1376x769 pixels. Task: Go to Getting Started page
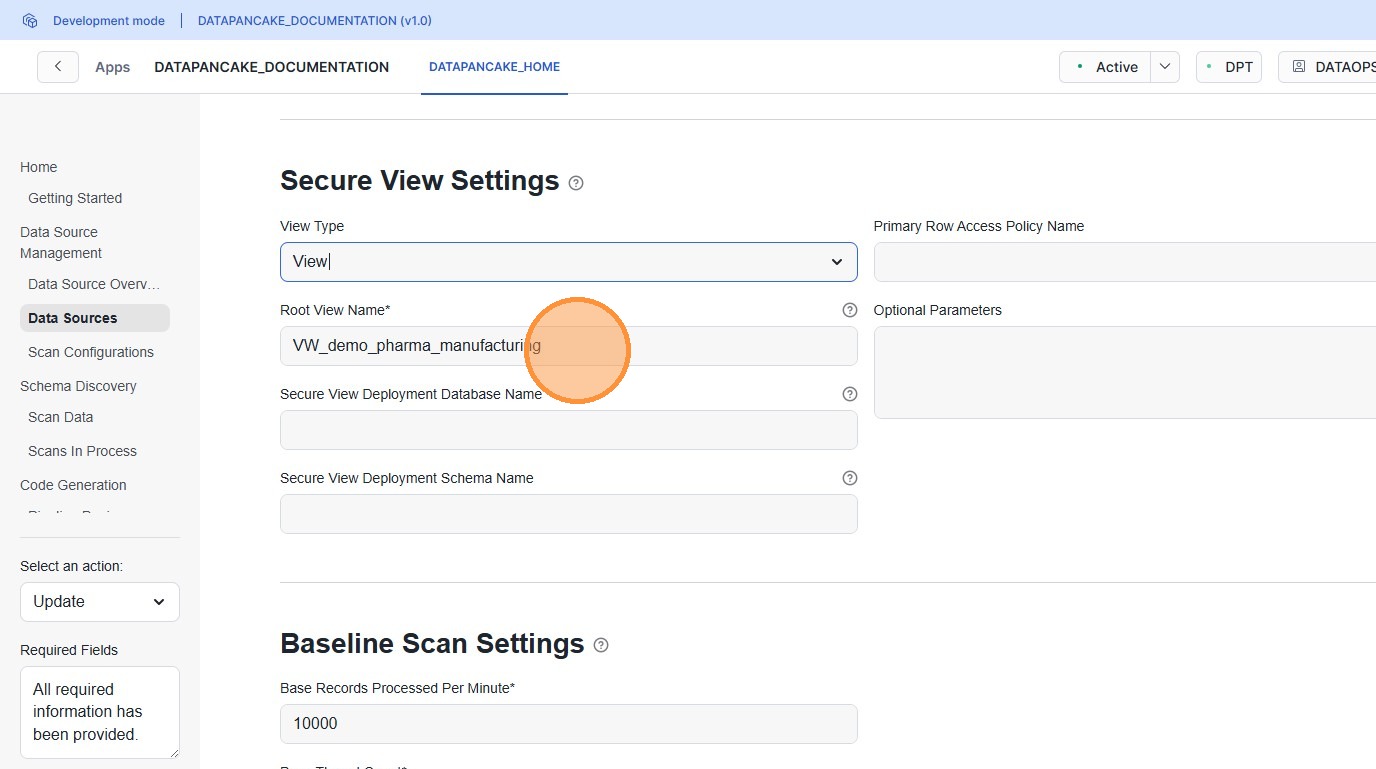[75, 198]
